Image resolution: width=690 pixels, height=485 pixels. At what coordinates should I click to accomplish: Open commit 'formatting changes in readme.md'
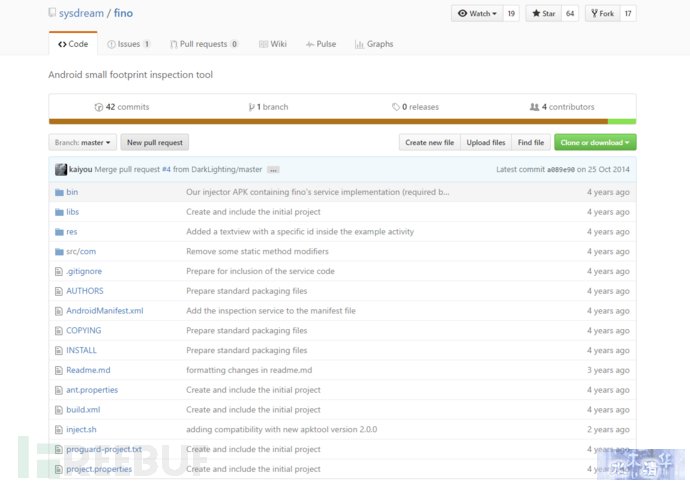pos(249,370)
